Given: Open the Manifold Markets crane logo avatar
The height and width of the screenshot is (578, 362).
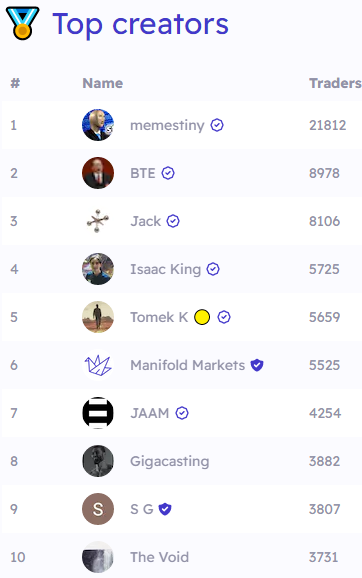Looking at the screenshot, I should tap(98, 365).
